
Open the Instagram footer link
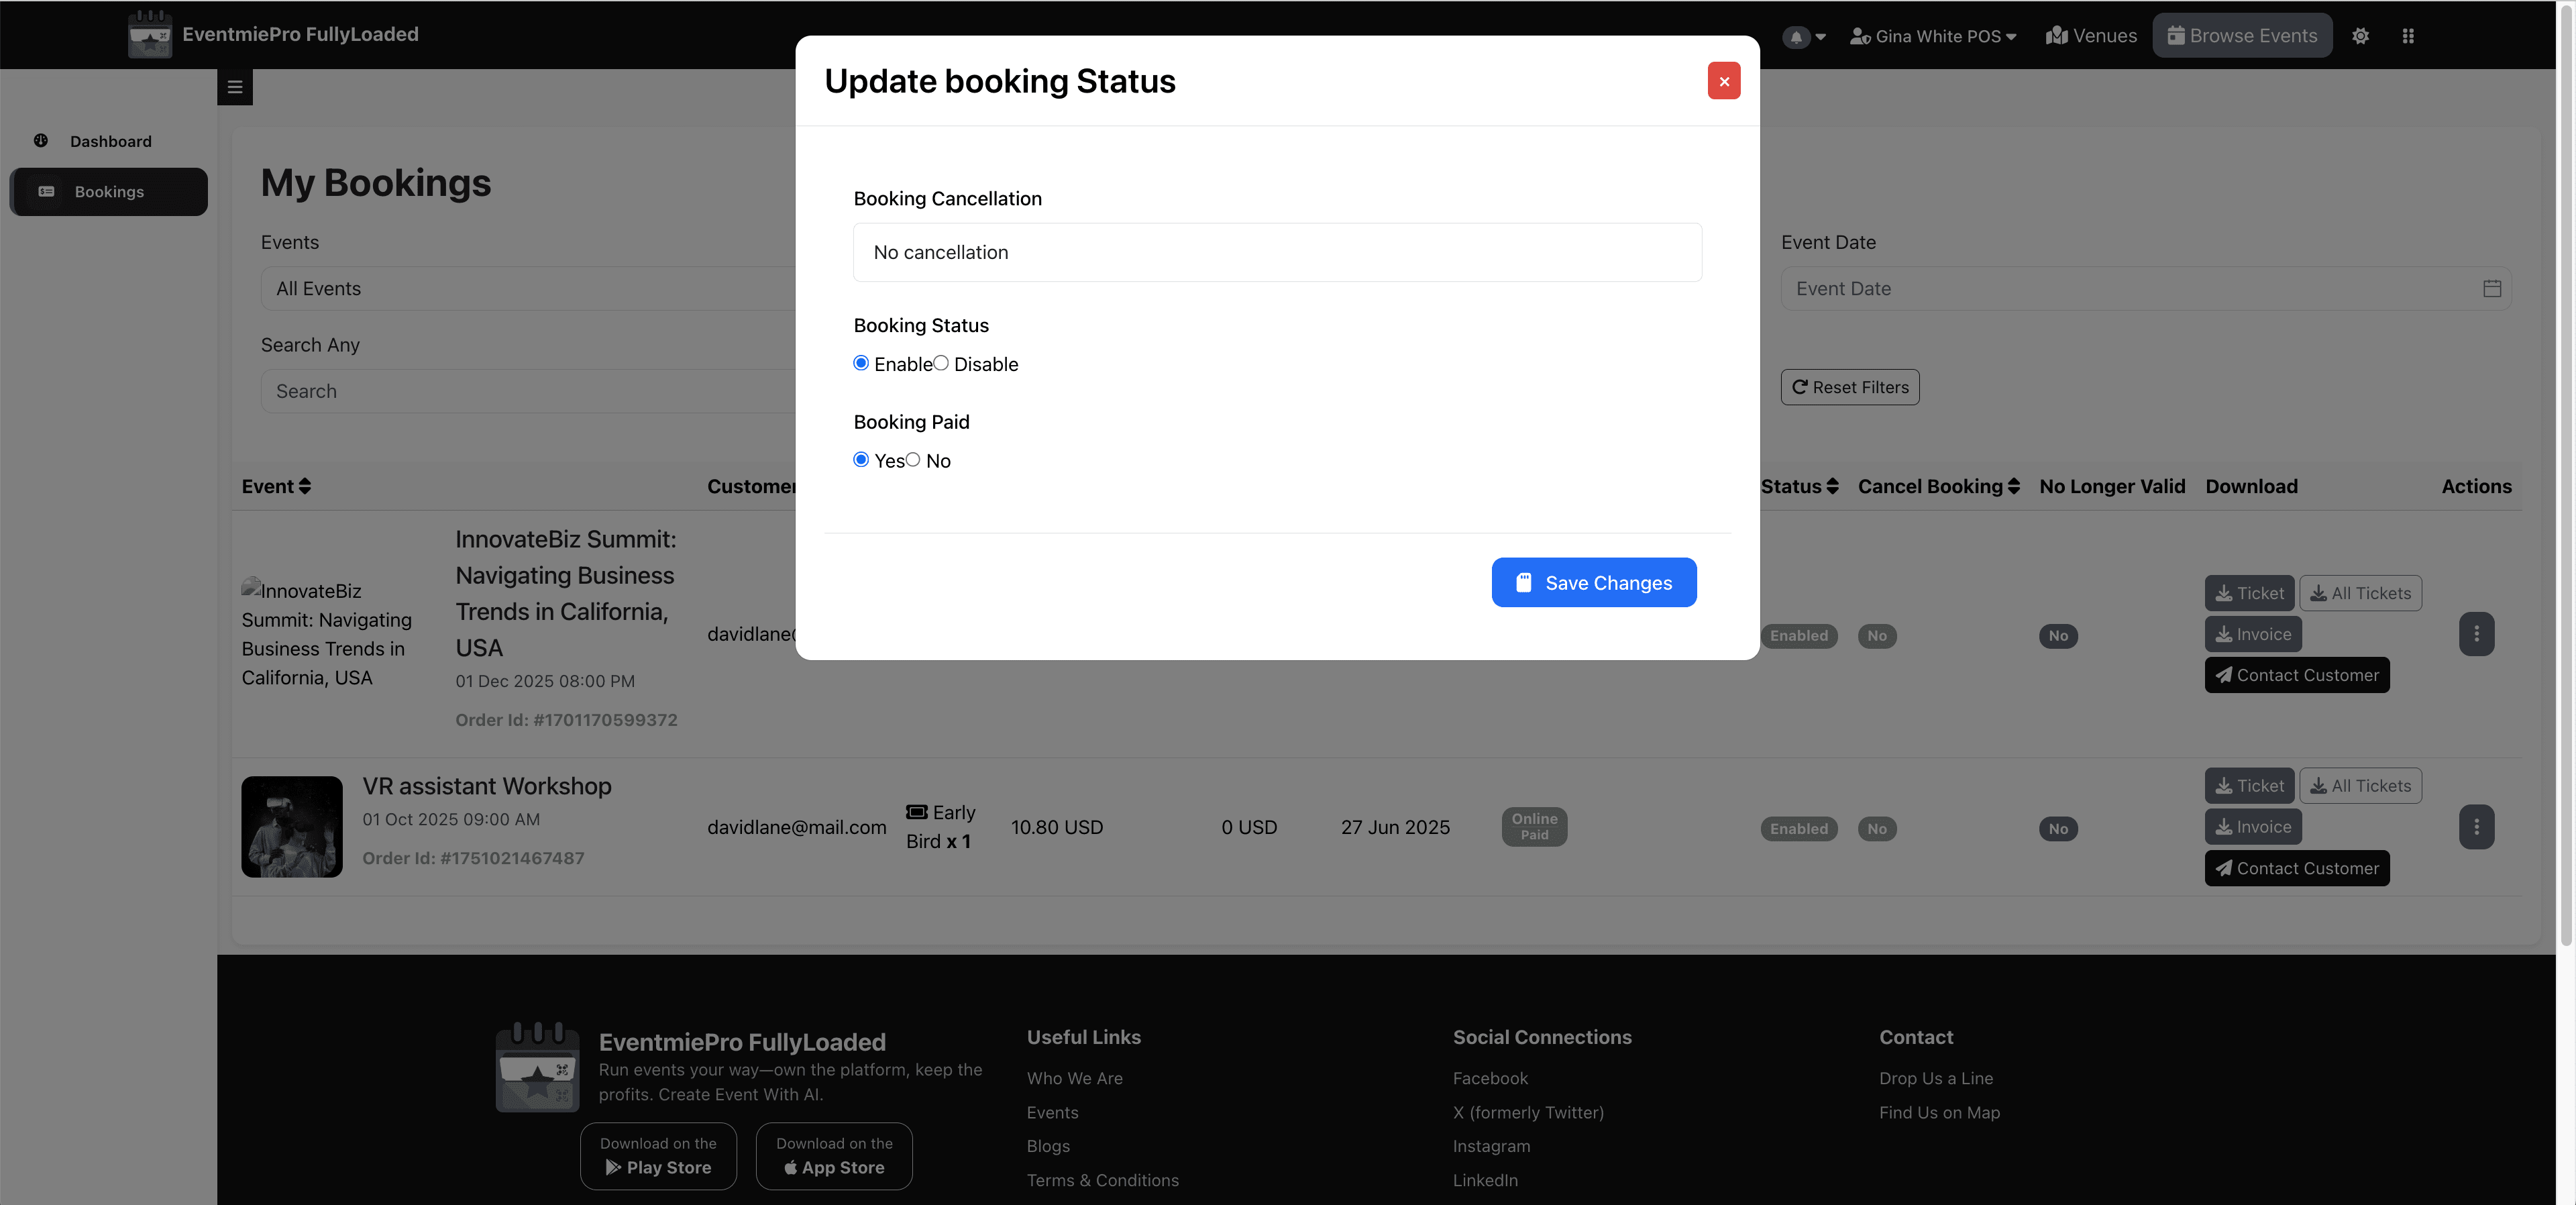[x=1491, y=1146]
